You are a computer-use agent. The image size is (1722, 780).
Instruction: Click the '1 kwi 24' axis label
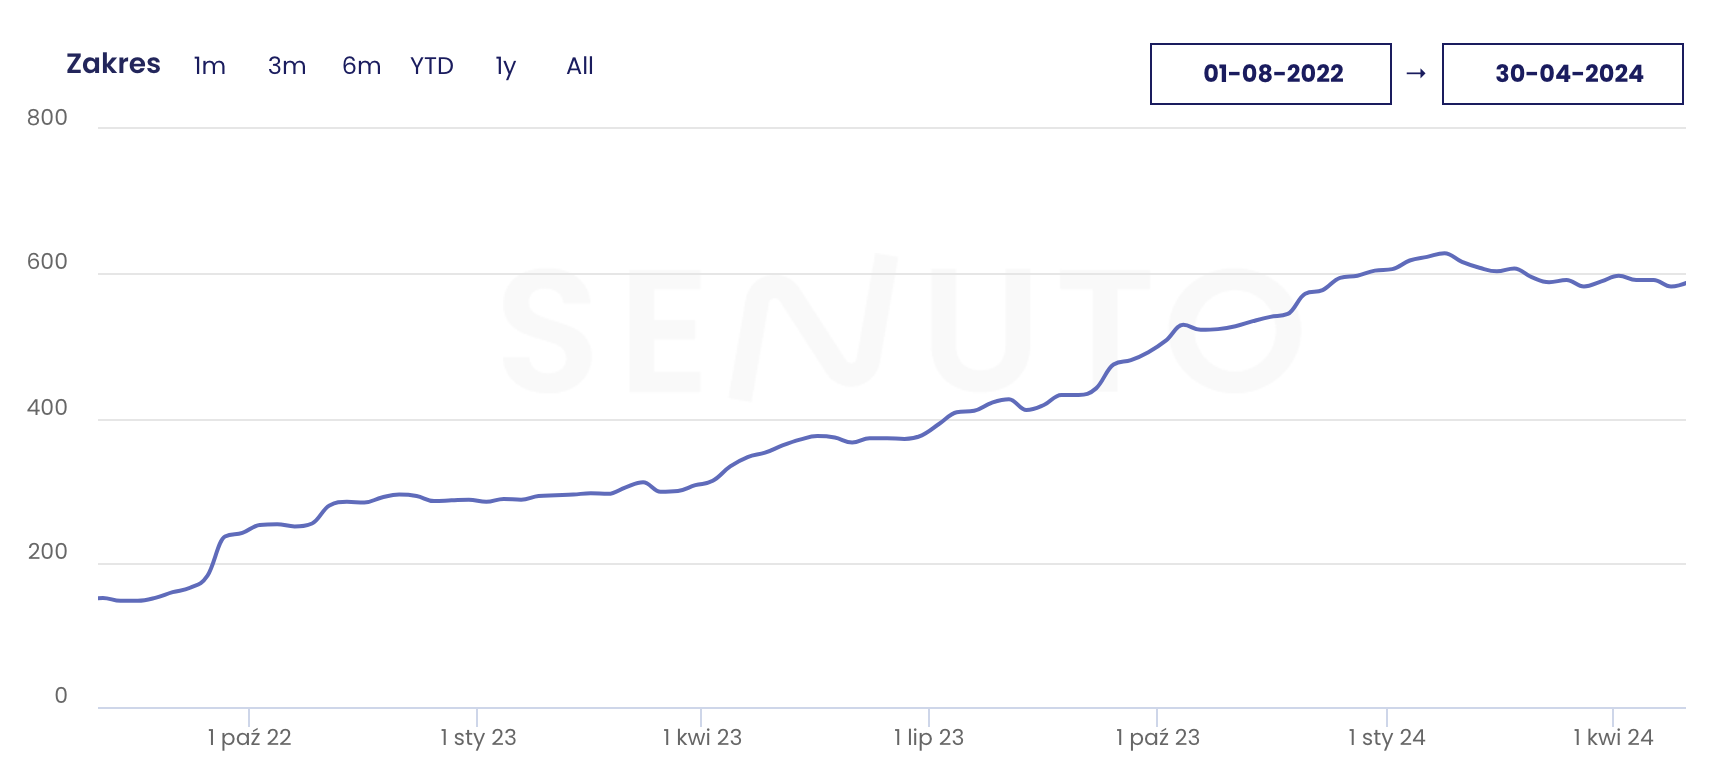[x=1613, y=738]
